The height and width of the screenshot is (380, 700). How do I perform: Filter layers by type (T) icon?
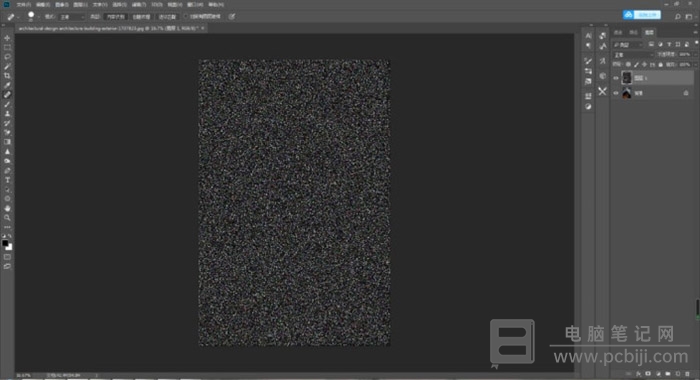(669, 45)
